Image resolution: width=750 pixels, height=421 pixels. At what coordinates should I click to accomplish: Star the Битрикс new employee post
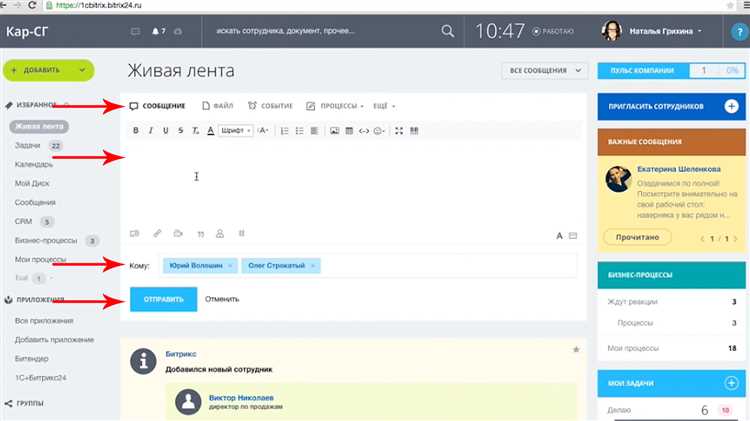576,350
